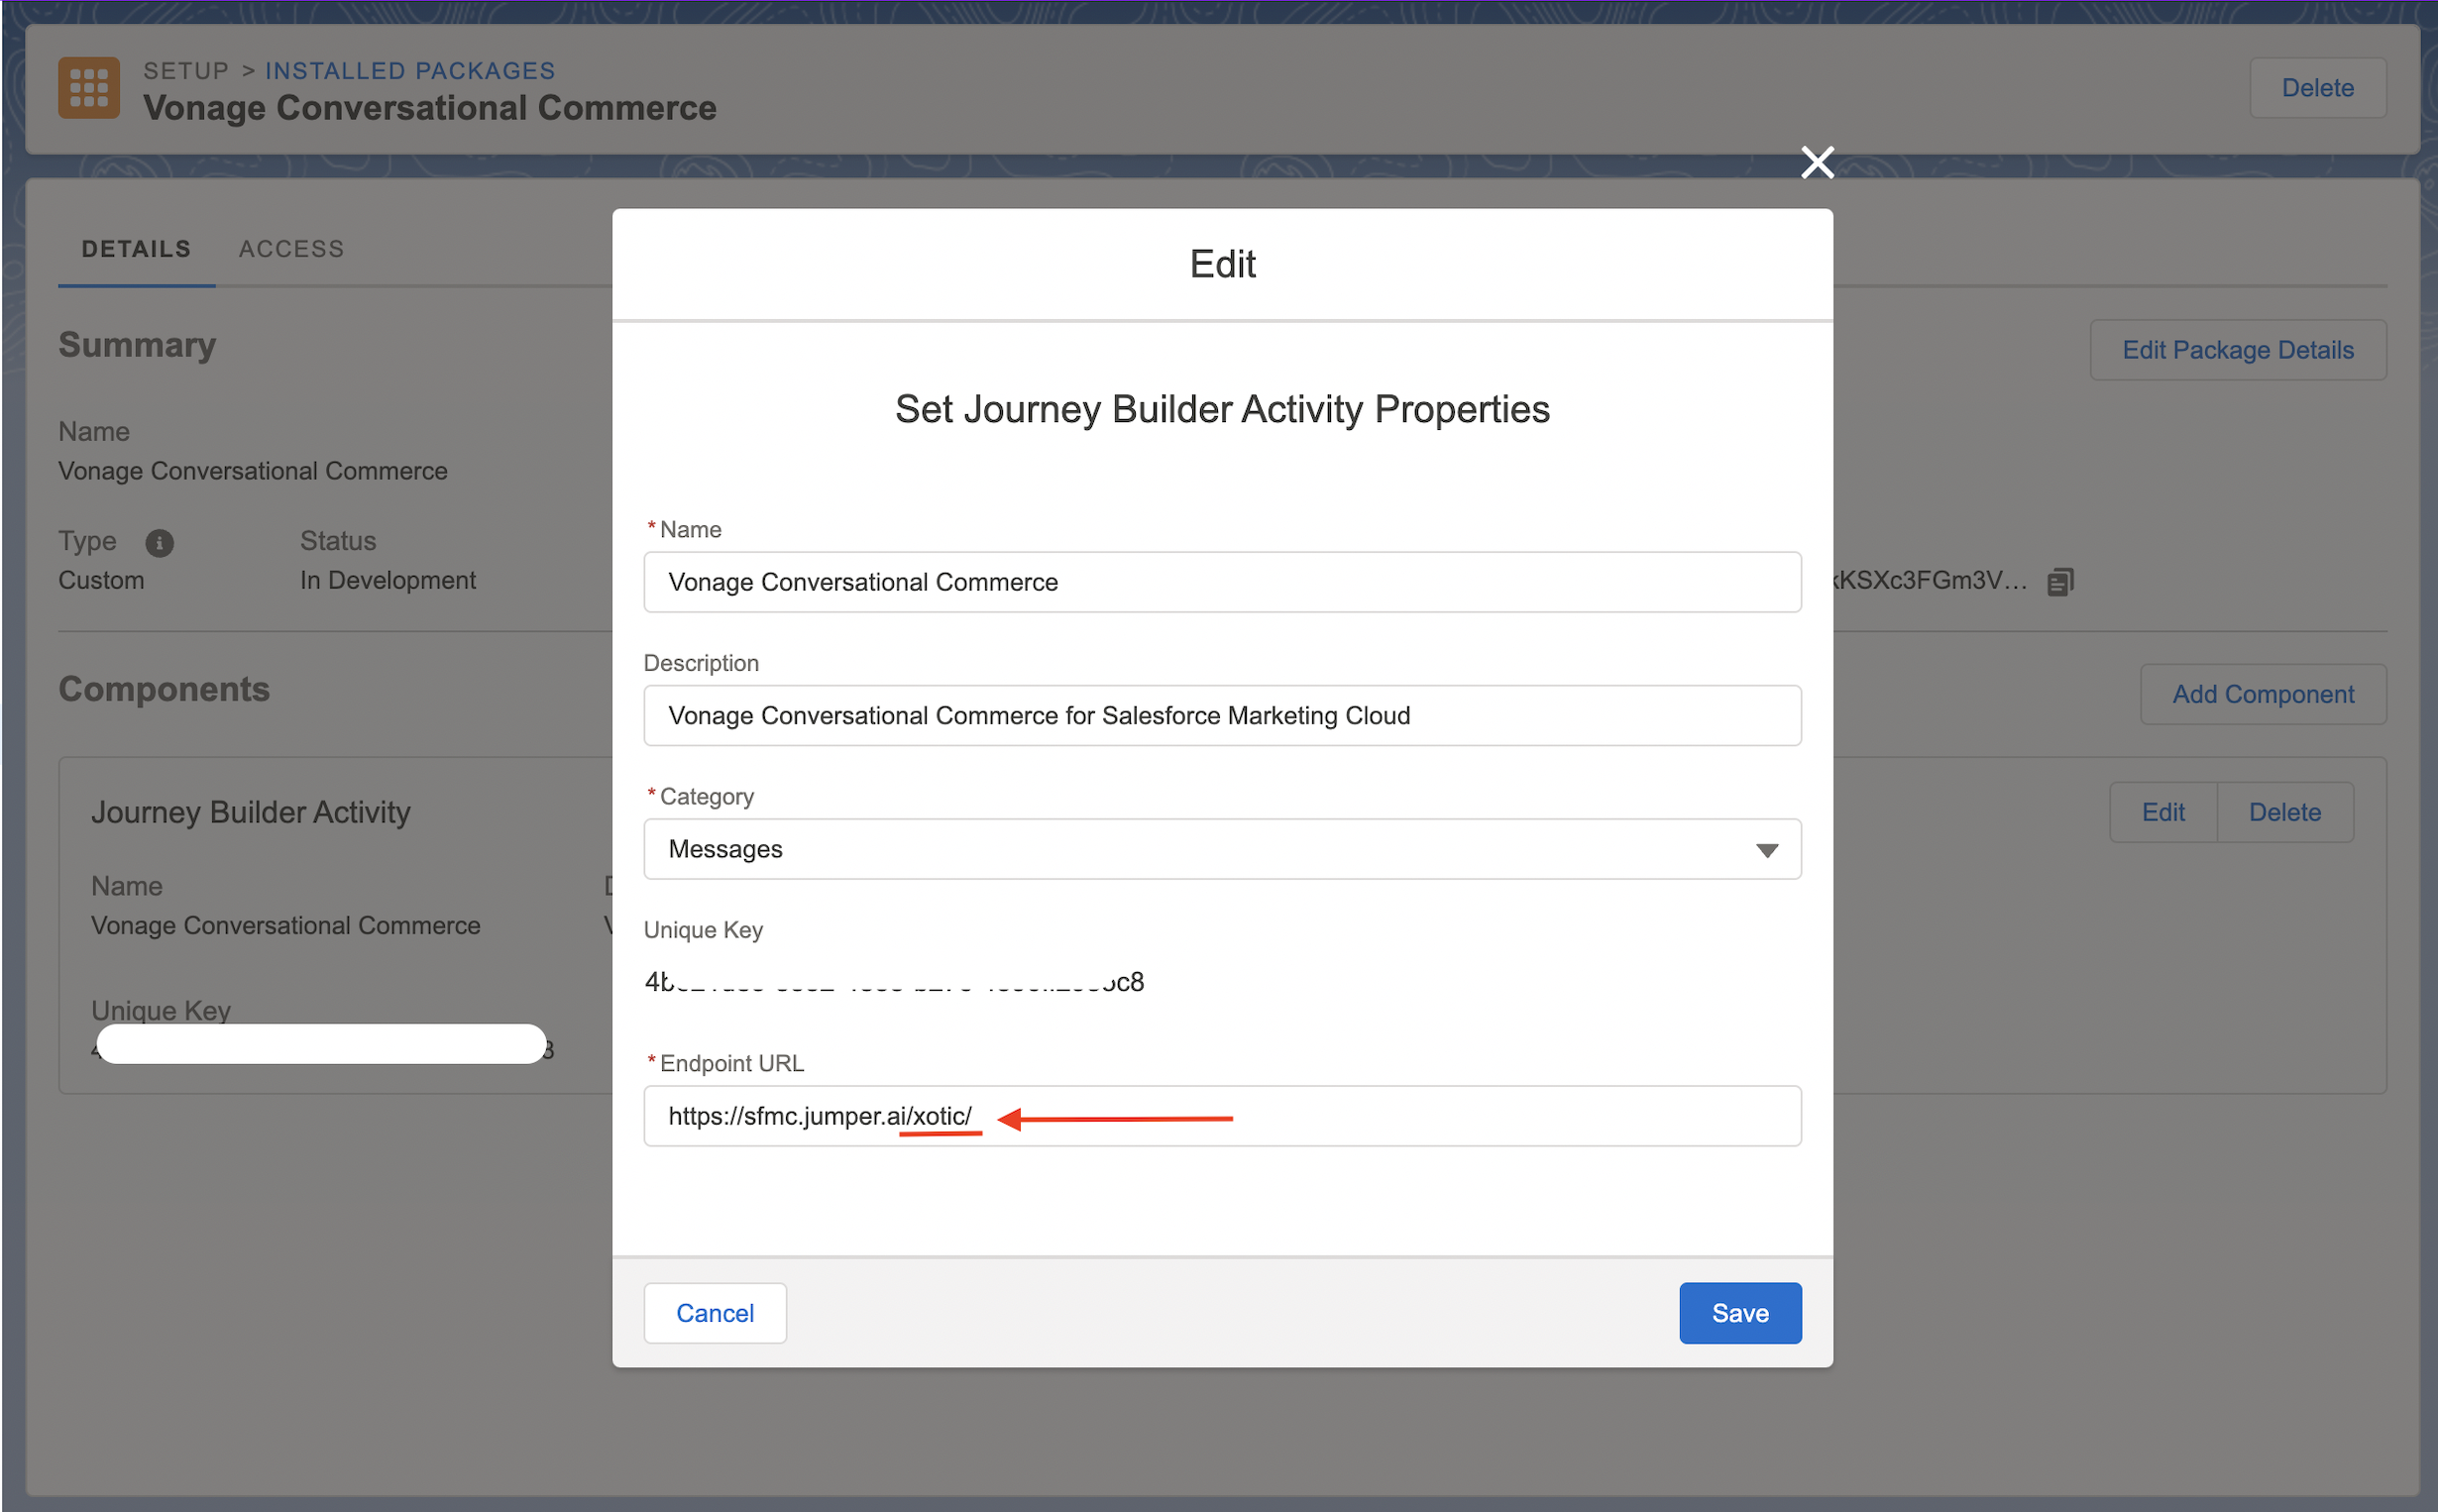Copy the truncated key with the clipboard icon
2438x1512 pixels.
[2060, 581]
